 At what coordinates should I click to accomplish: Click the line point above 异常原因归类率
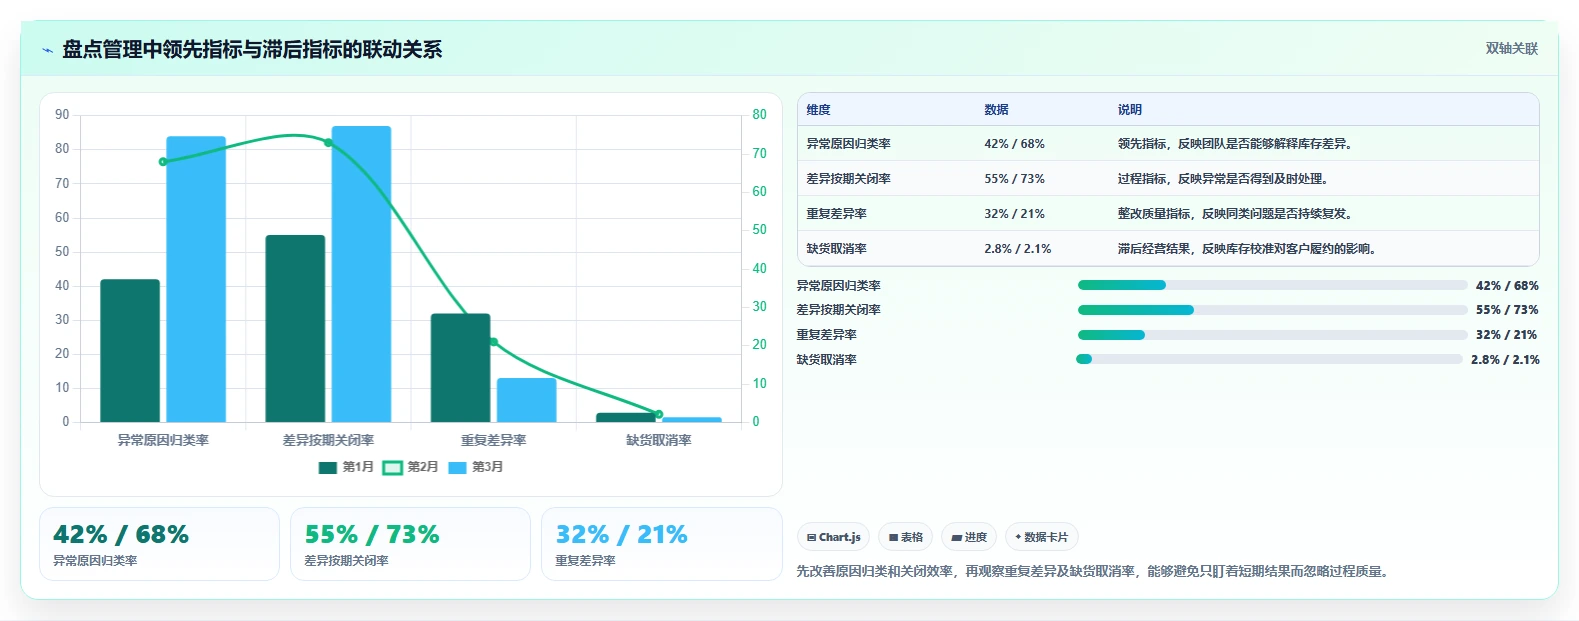pos(163,161)
